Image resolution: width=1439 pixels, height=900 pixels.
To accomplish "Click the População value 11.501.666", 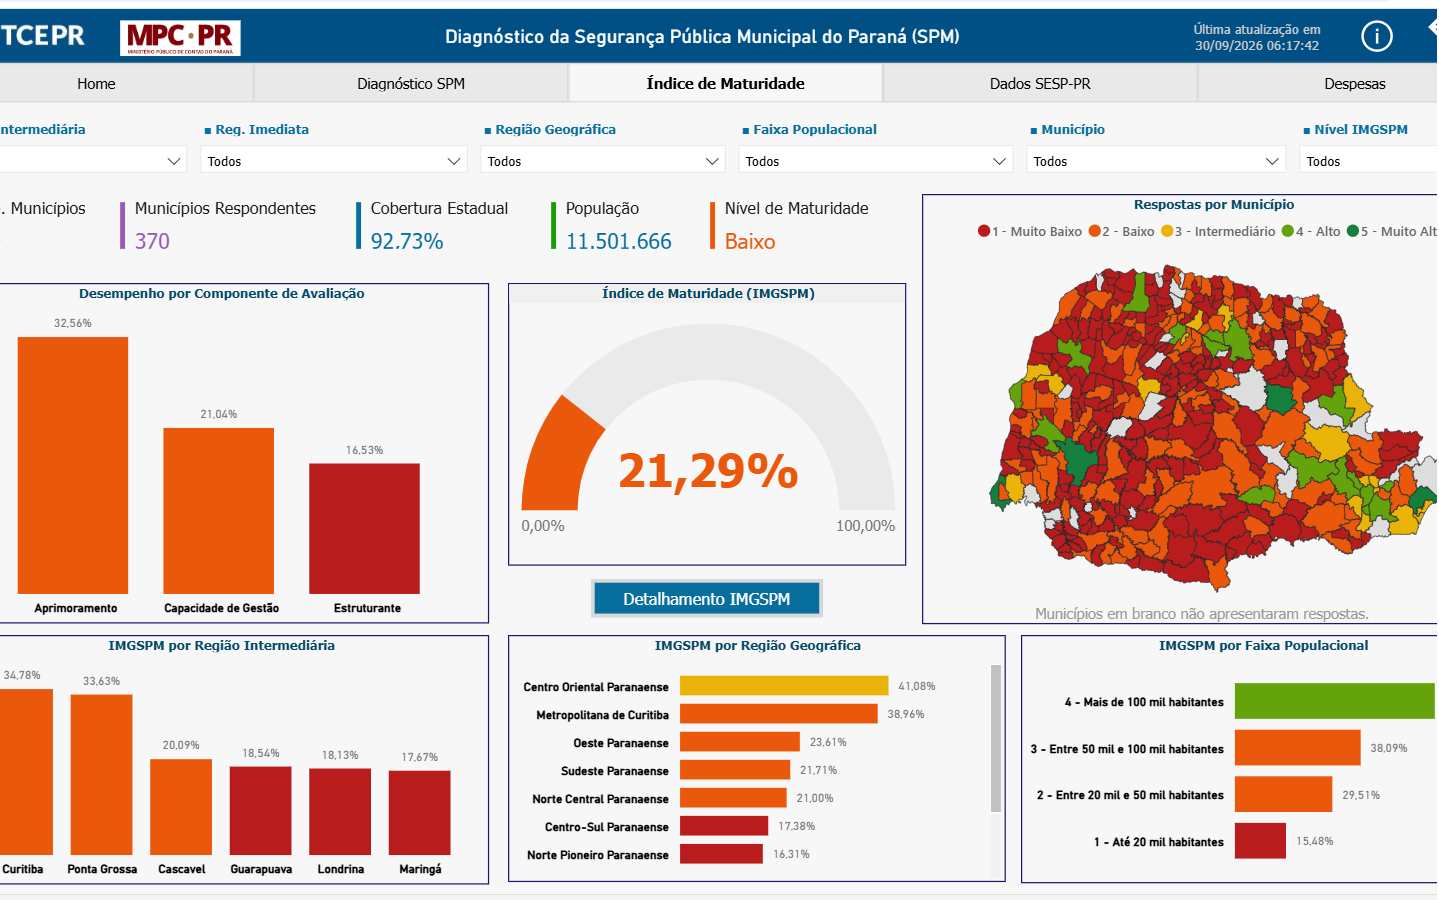I will (x=619, y=241).
